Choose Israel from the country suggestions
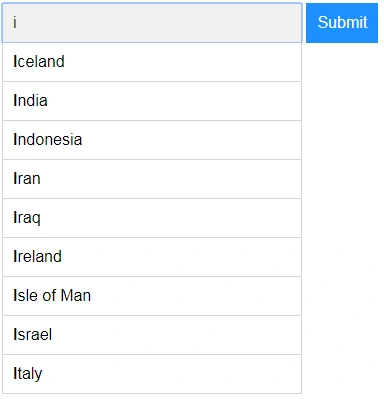Screen dimensions: 384x399 tap(152, 335)
